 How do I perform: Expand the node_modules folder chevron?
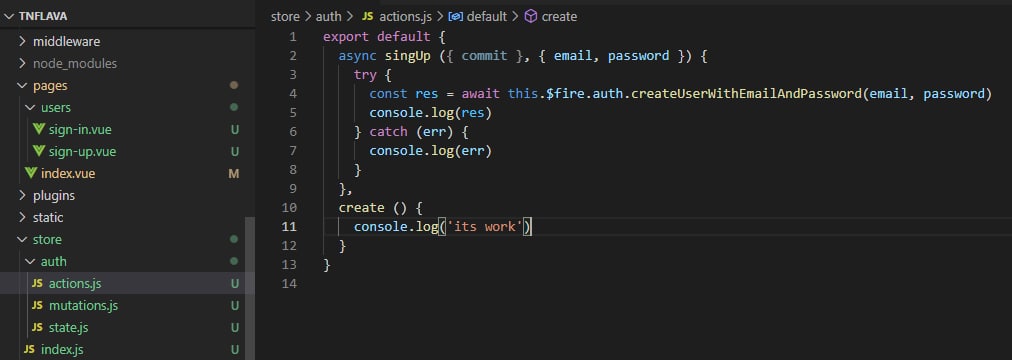tap(22, 63)
